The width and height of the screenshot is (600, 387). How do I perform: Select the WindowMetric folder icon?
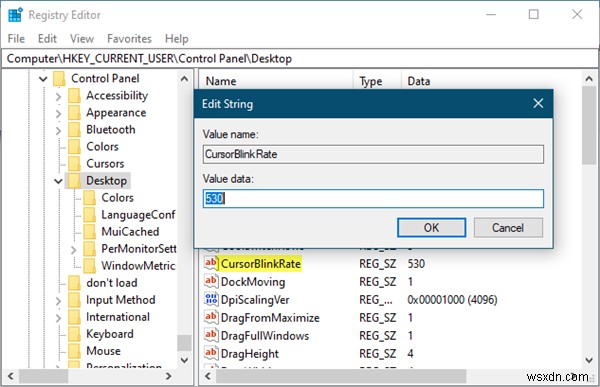(90, 266)
